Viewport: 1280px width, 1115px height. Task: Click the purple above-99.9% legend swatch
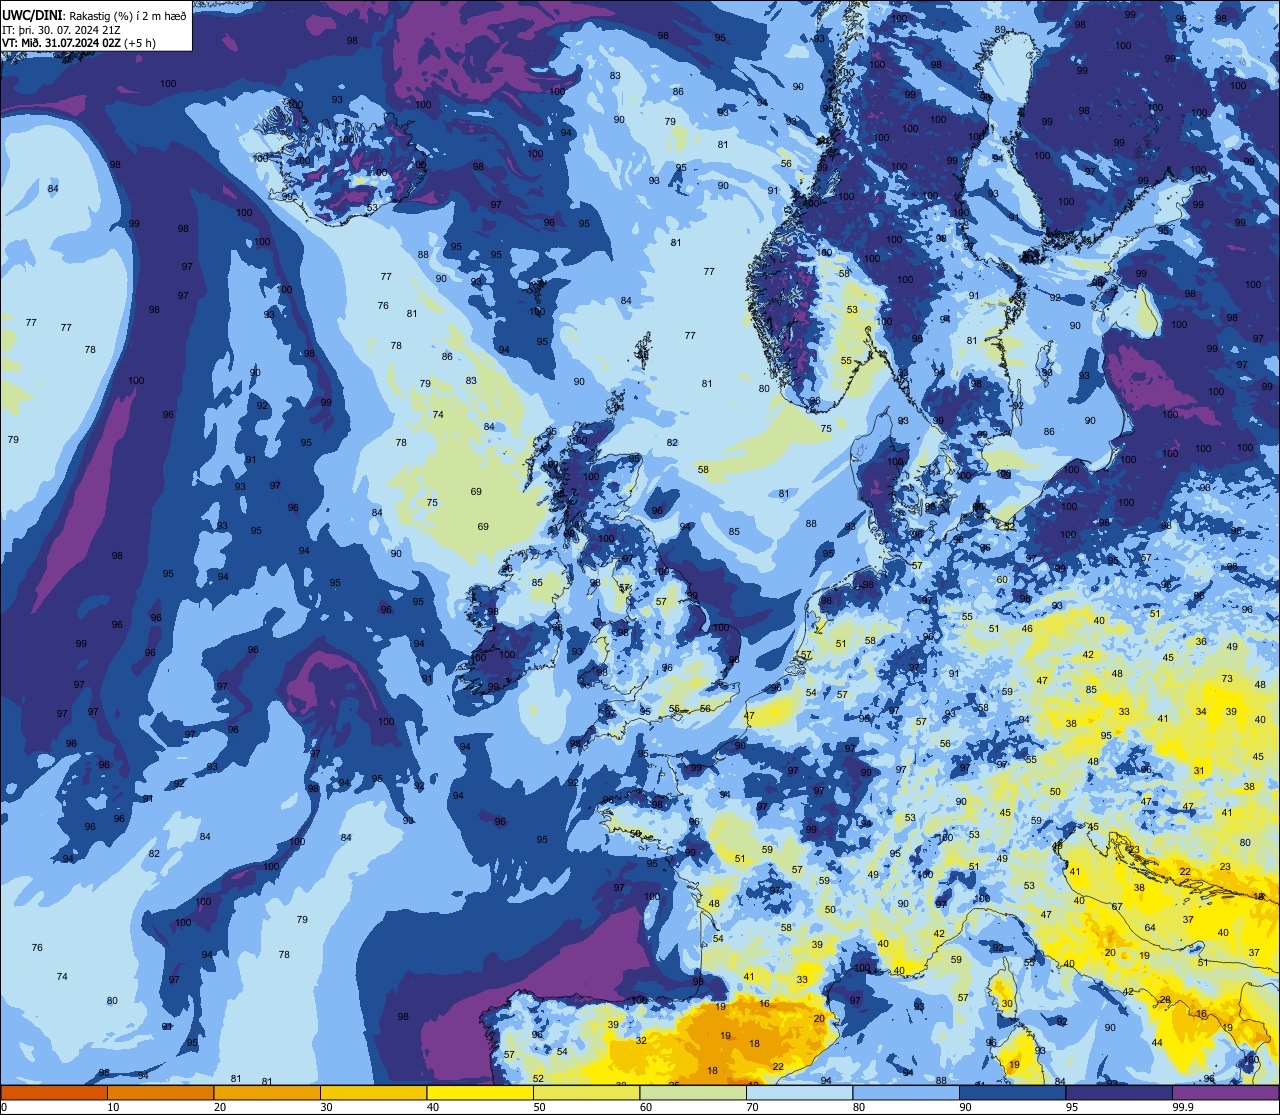pyautogui.click(x=1226, y=1093)
